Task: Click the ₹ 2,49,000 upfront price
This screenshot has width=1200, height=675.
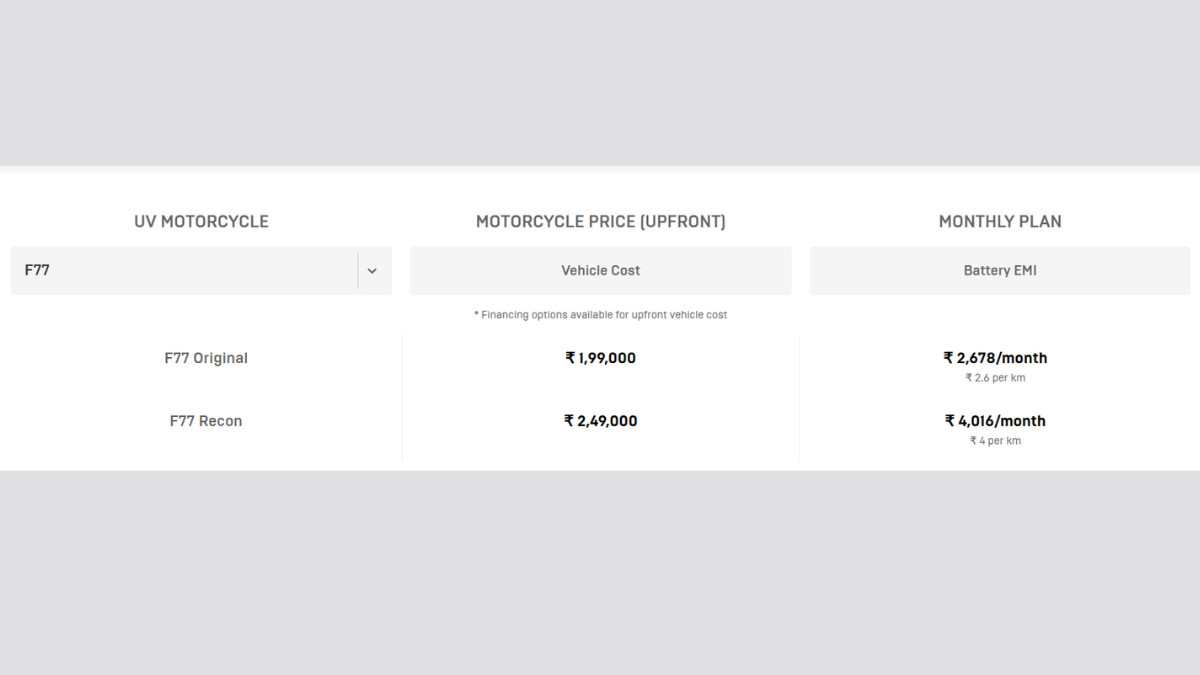Action: pos(600,421)
